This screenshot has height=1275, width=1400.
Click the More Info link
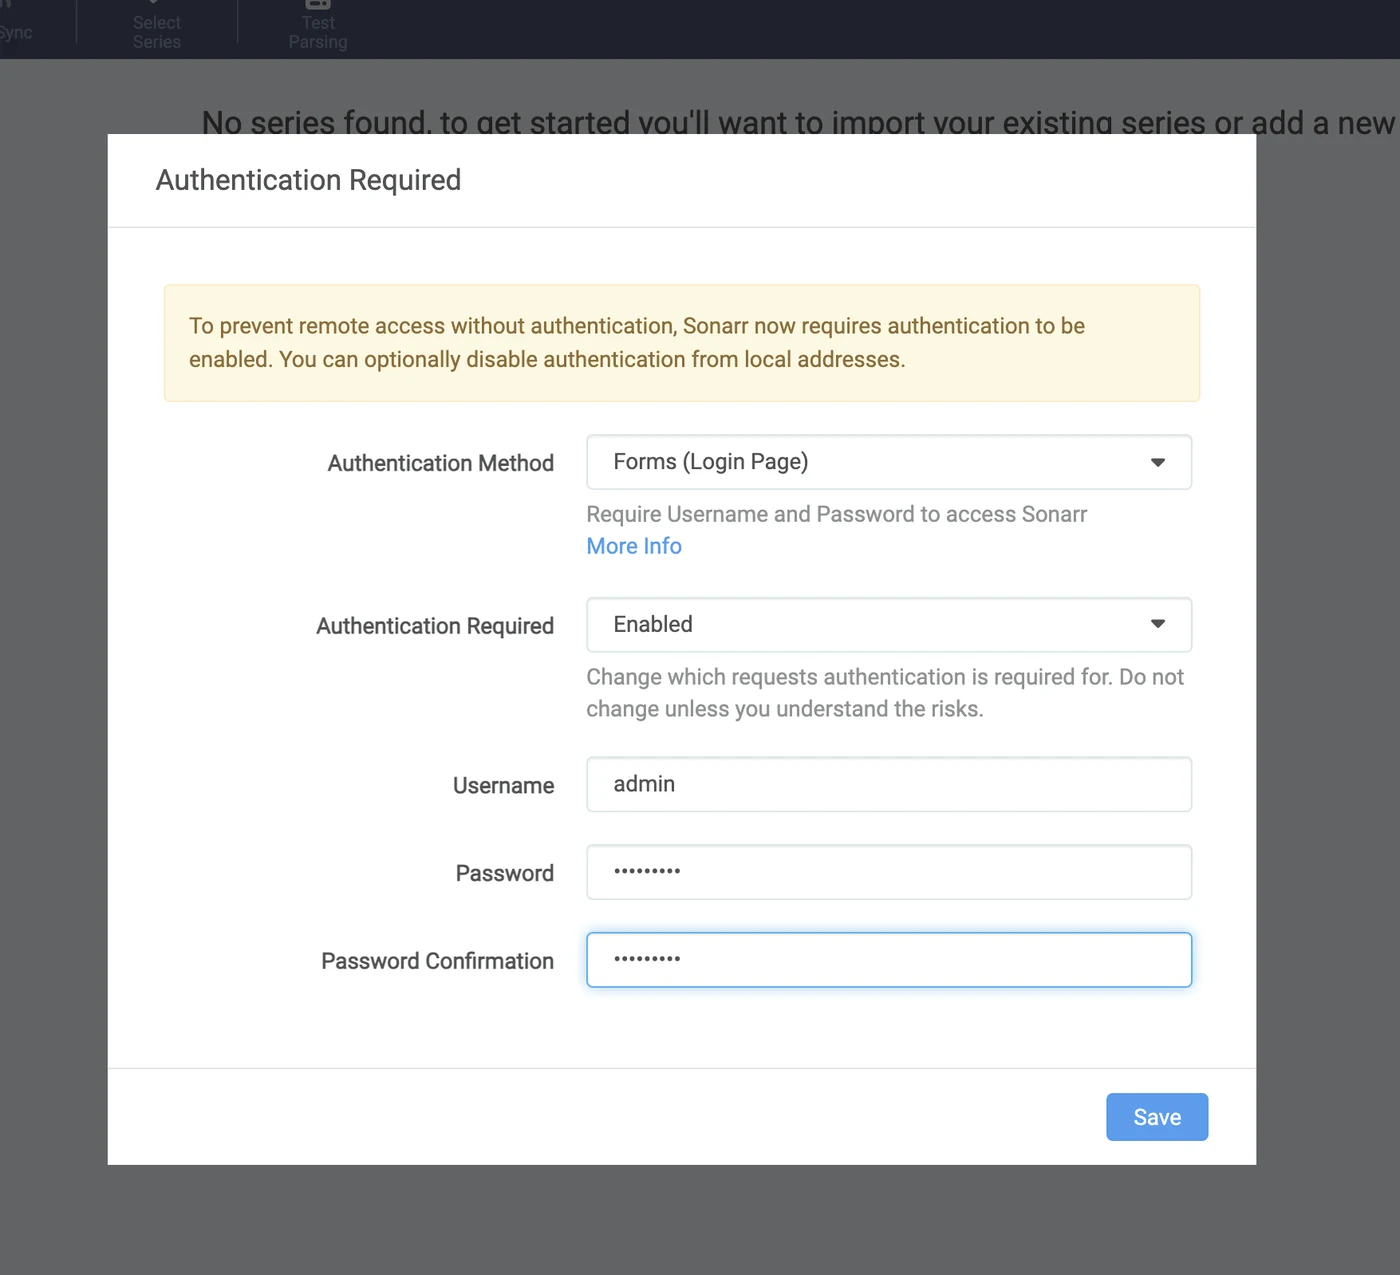634,546
